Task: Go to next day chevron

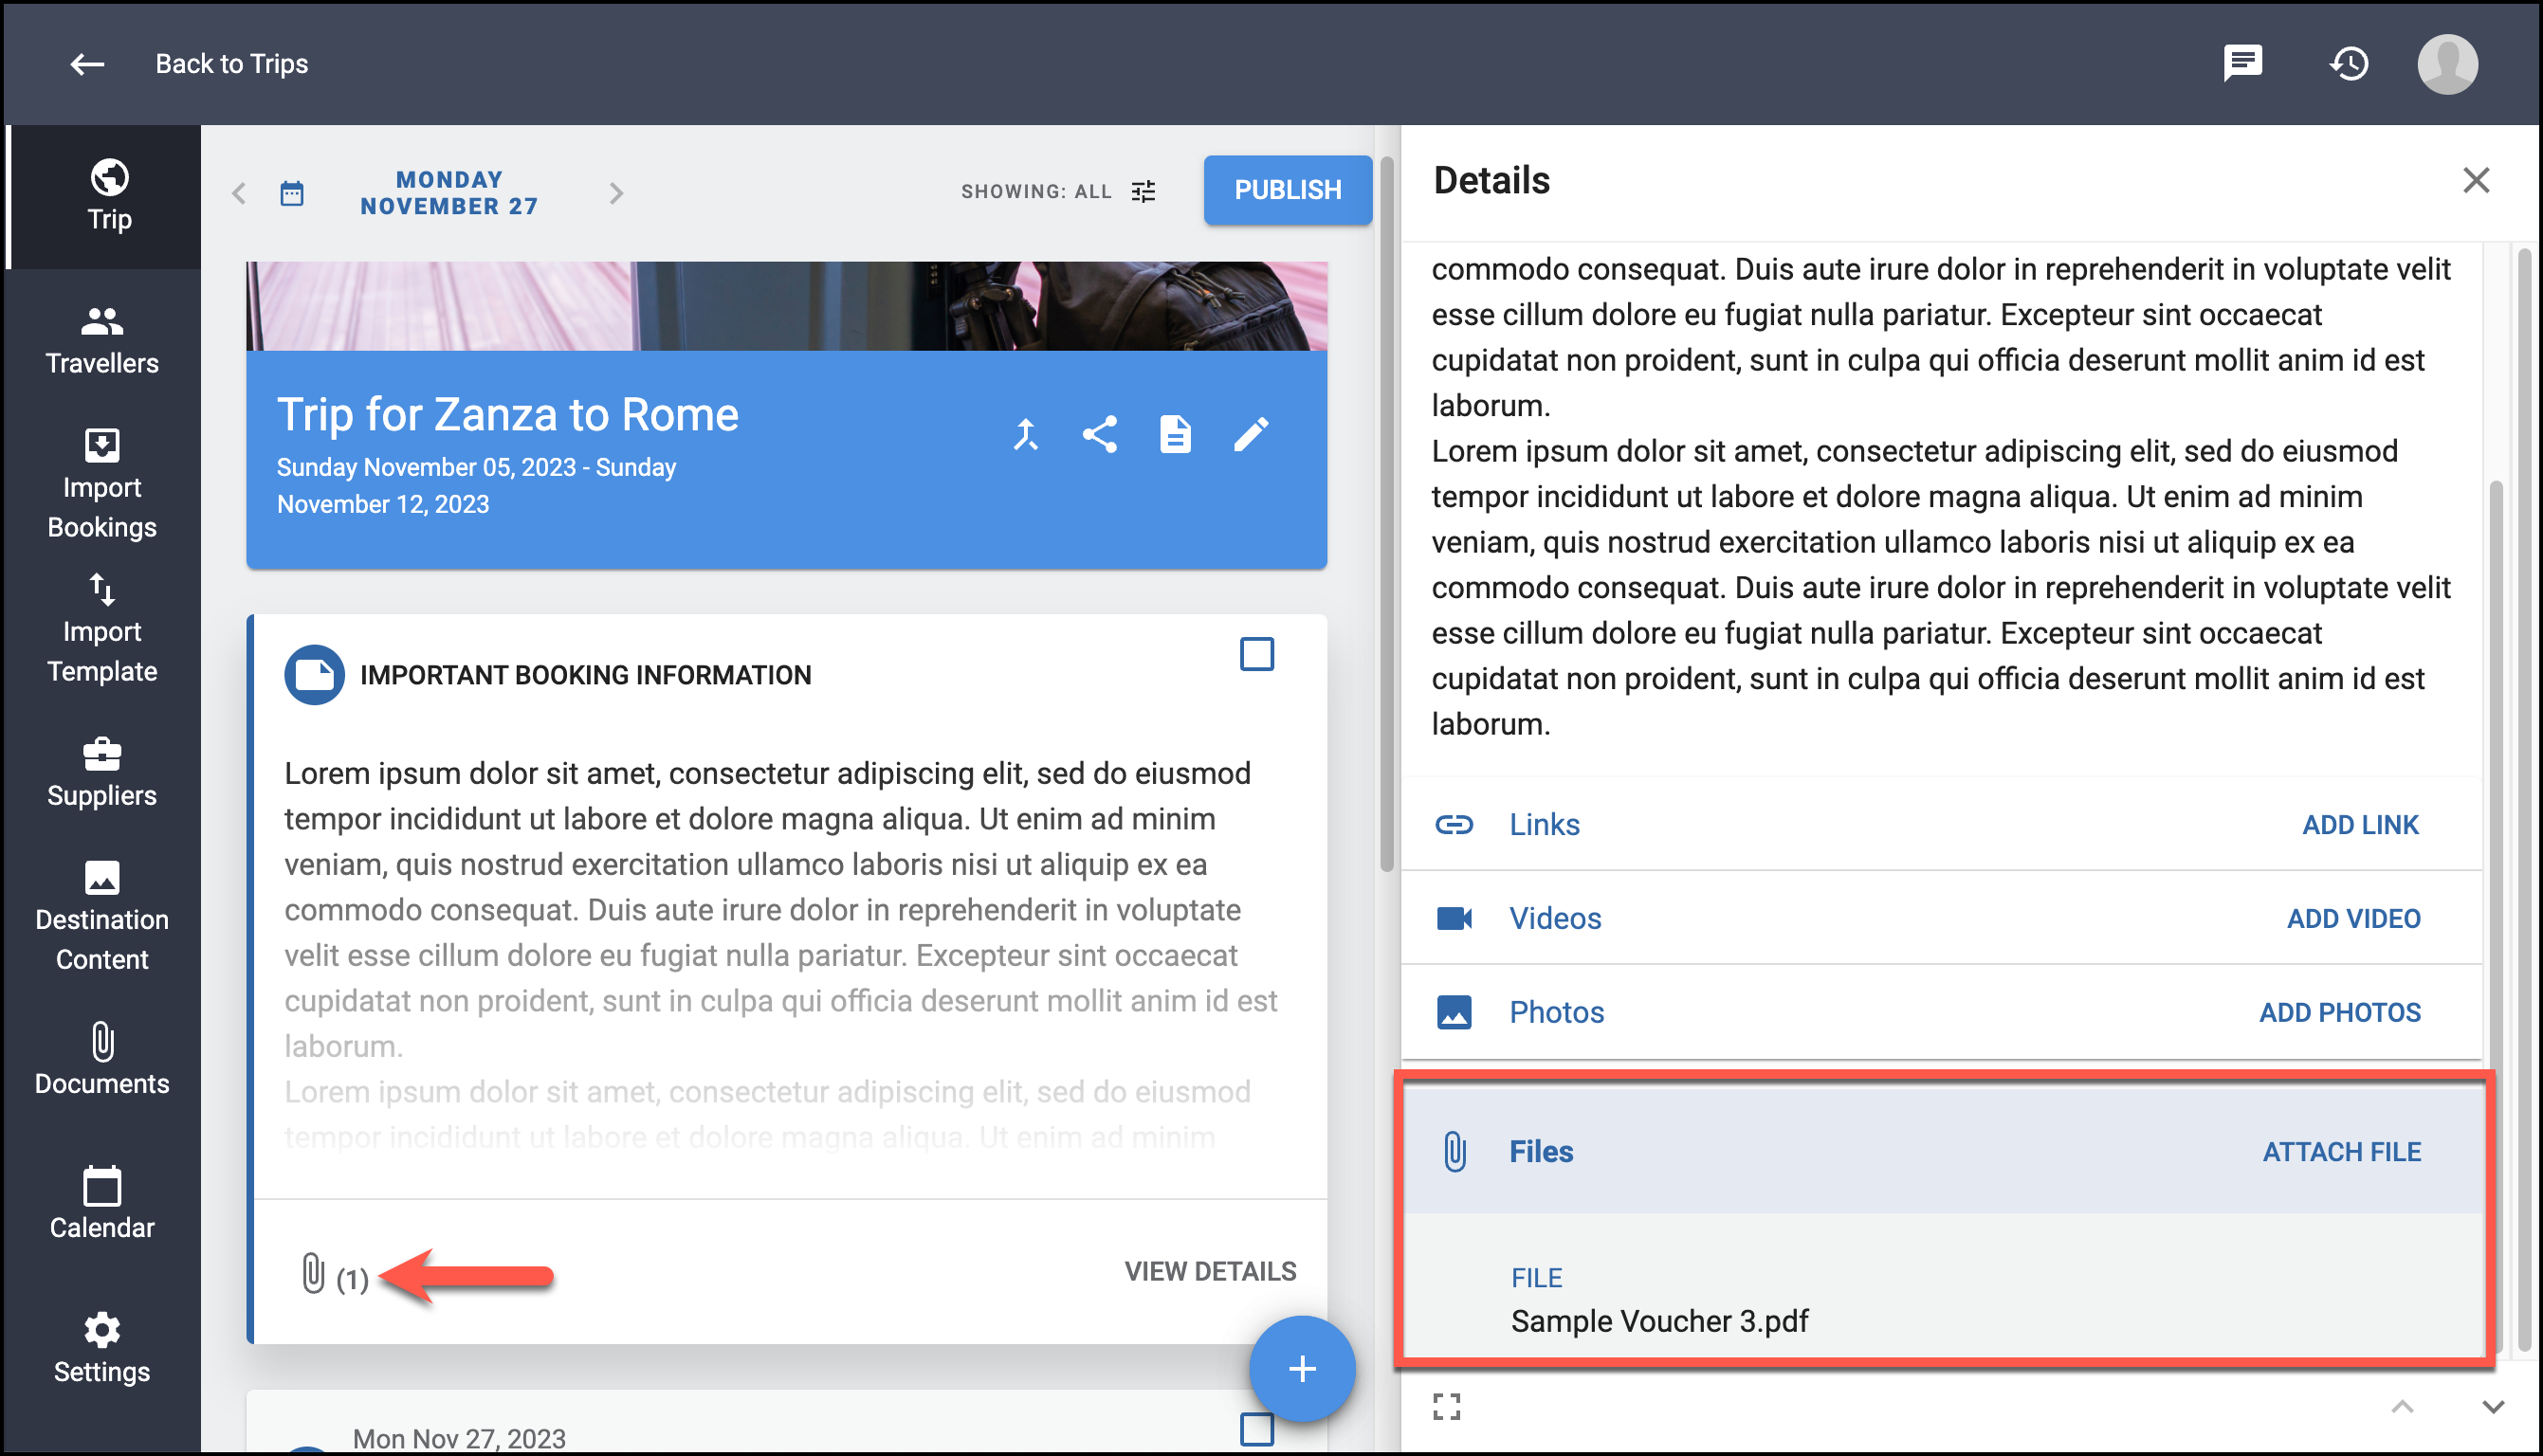Action: tap(616, 193)
